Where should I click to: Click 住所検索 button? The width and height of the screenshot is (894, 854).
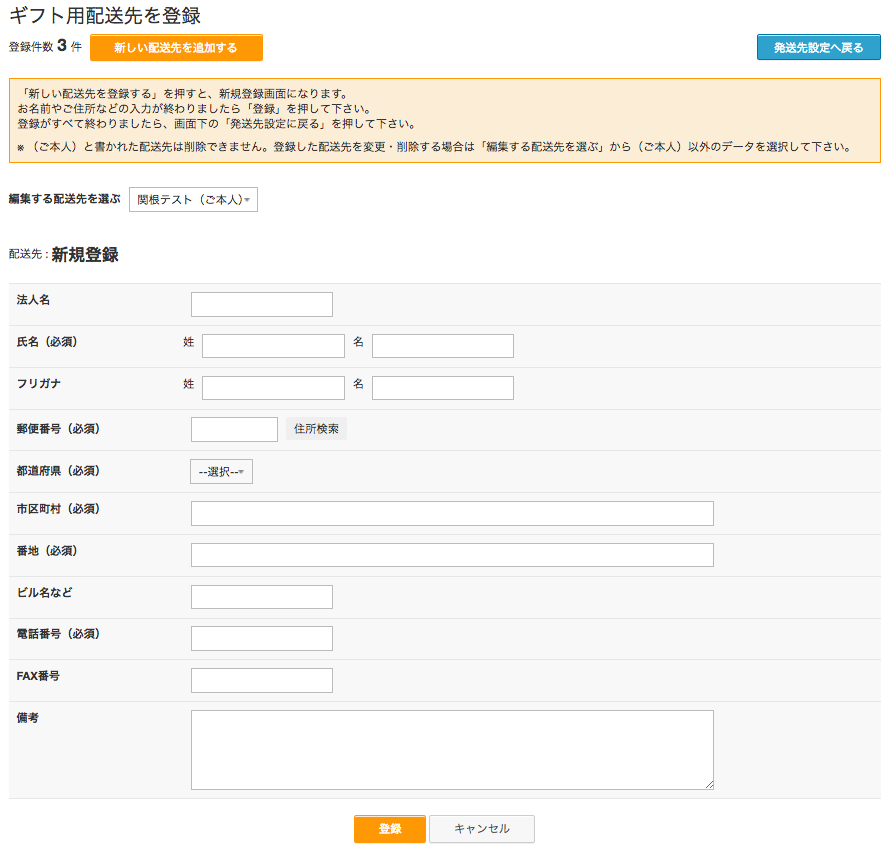[316, 429]
